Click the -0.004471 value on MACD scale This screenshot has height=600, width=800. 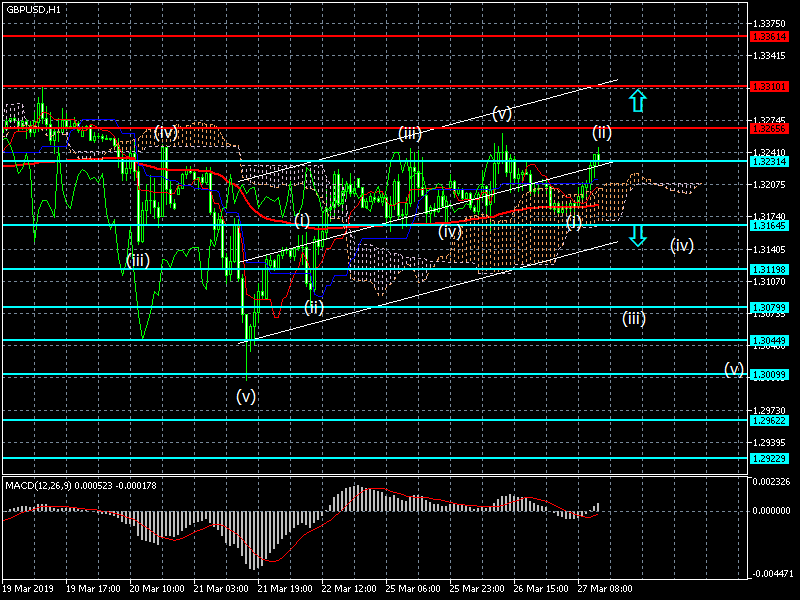point(771,574)
